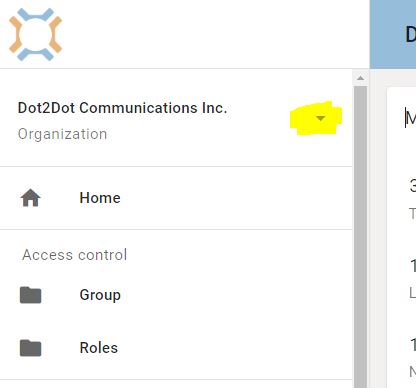The height and width of the screenshot is (388, 416).
Task: Click the statistic value starting with 3
Action: click(413, 185)
